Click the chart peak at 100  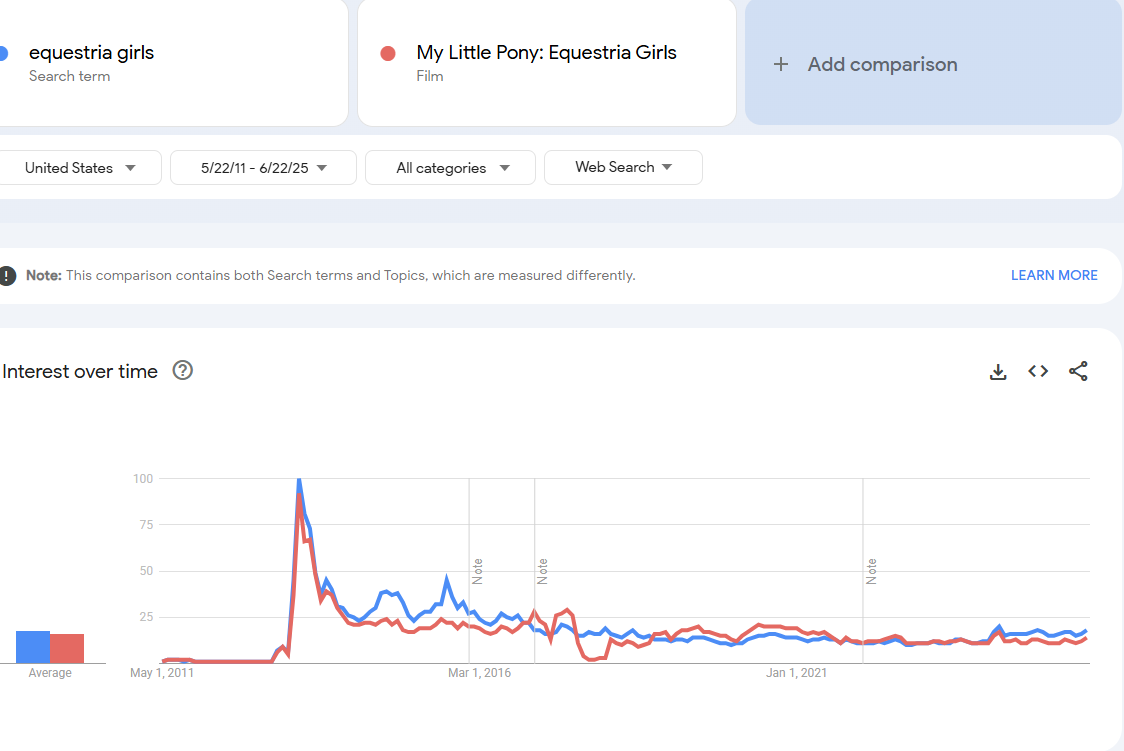[x=299, y=479]
